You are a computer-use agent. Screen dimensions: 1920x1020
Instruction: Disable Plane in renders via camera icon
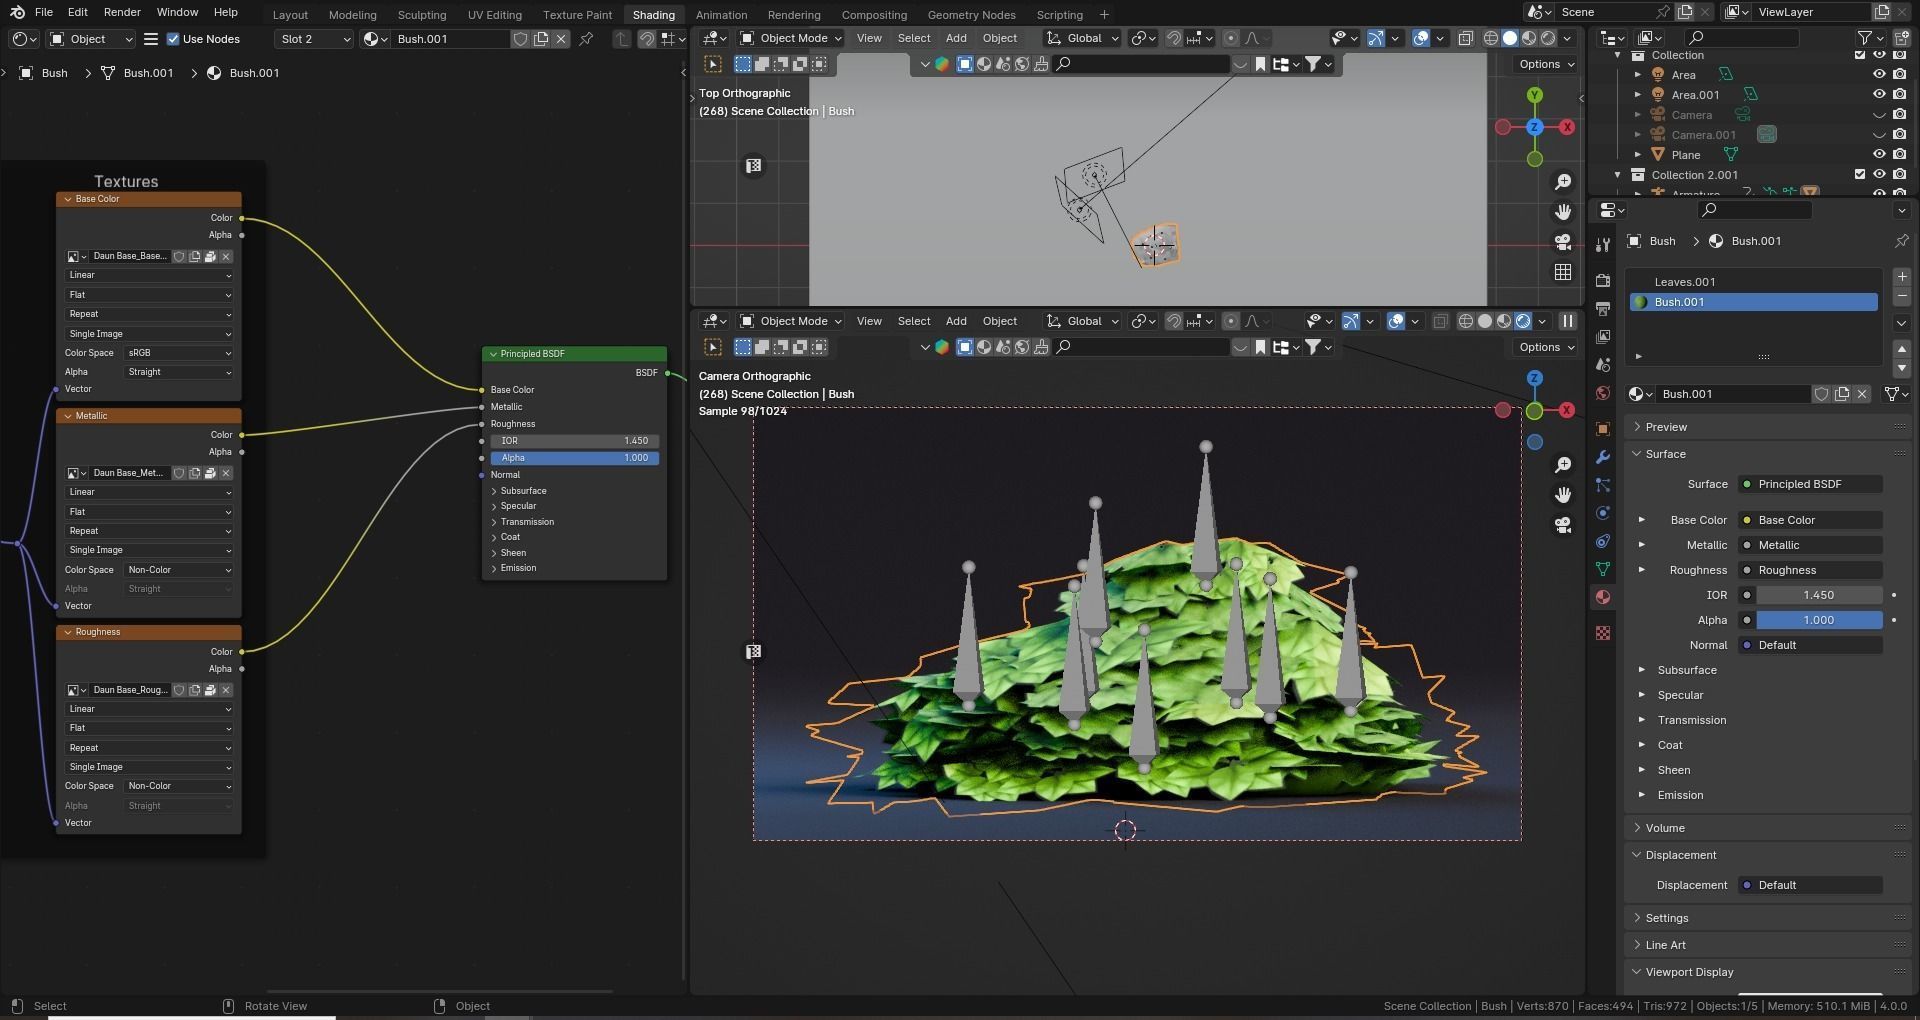[1899, 155]
